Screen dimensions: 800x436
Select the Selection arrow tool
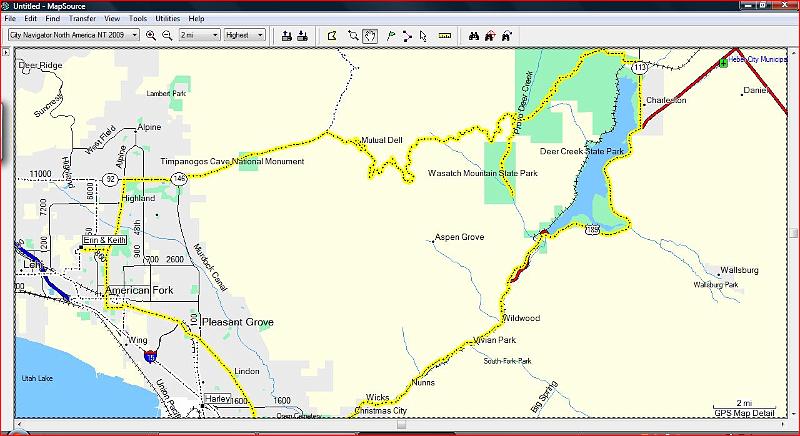[x=423, y=36]
